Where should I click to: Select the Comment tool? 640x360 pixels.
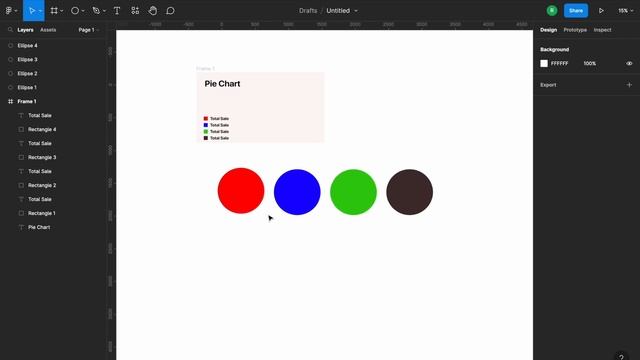171,11
